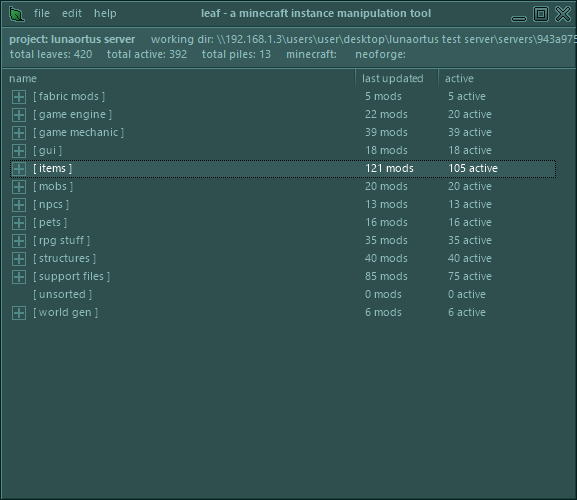Expand the game engine pile
The image size is (577, 500).
(x=19, y=115)
